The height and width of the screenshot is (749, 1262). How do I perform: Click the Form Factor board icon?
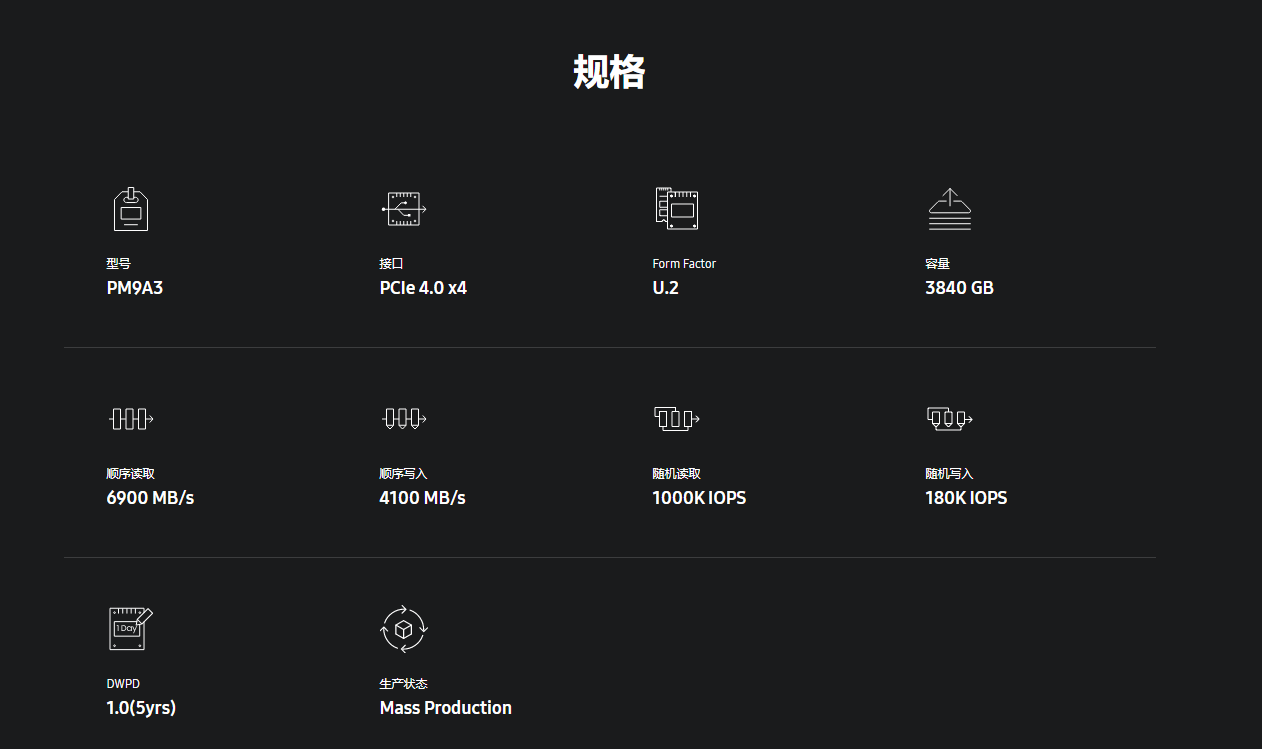(676, 209)
